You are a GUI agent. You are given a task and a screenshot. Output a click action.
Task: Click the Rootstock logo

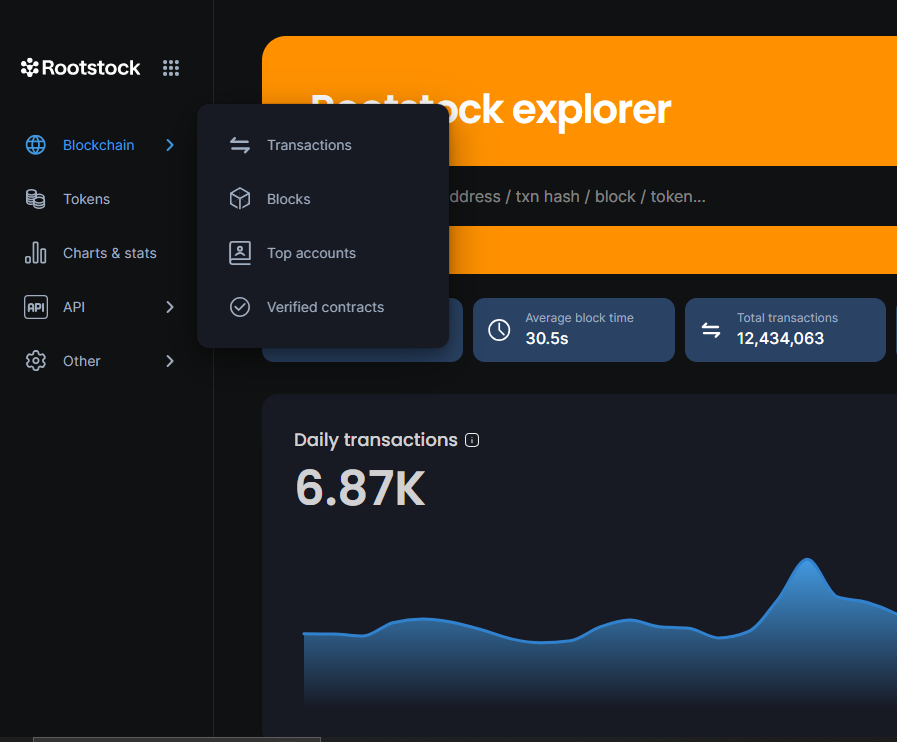pos(81,68)
